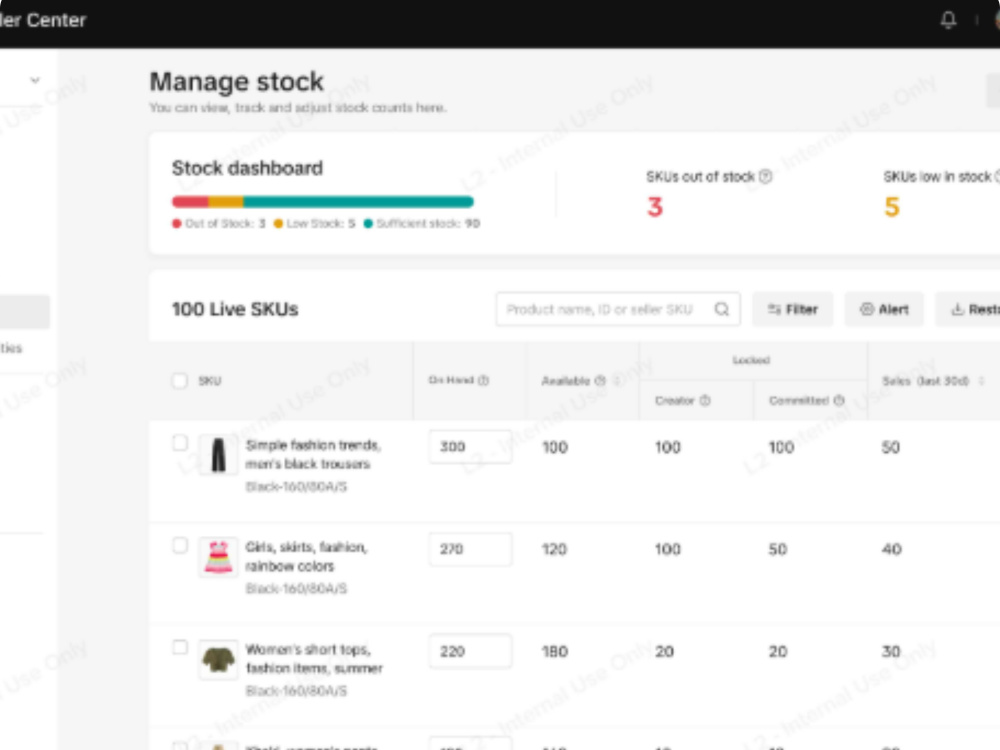This screenshot has width=1000, height=750.
Task: Open the notifications bell
Action: tap(948, 20)
